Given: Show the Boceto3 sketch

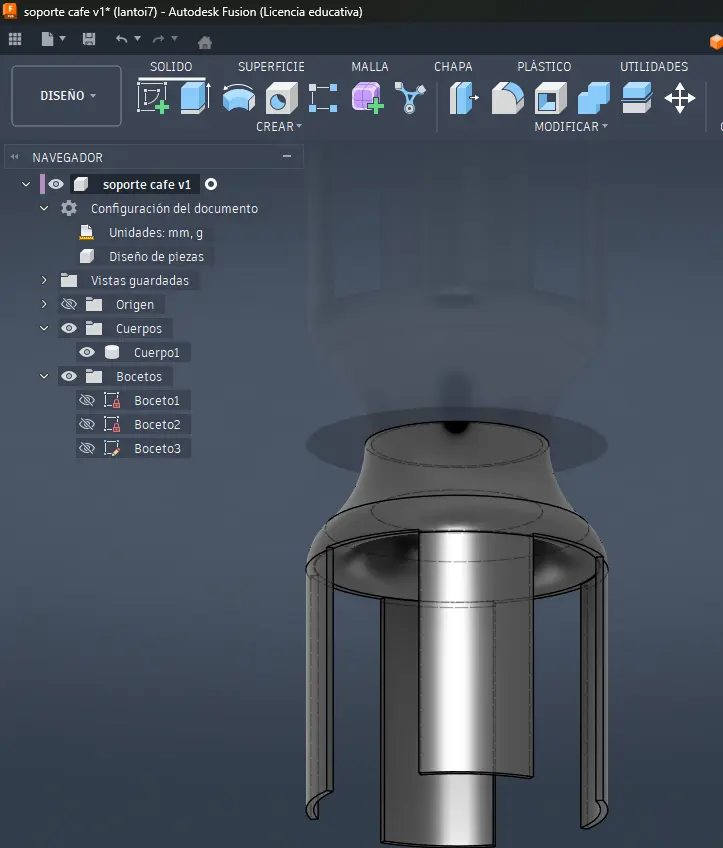Looking at the screenshot, I should pyautogui.click(x=87, y=448).
